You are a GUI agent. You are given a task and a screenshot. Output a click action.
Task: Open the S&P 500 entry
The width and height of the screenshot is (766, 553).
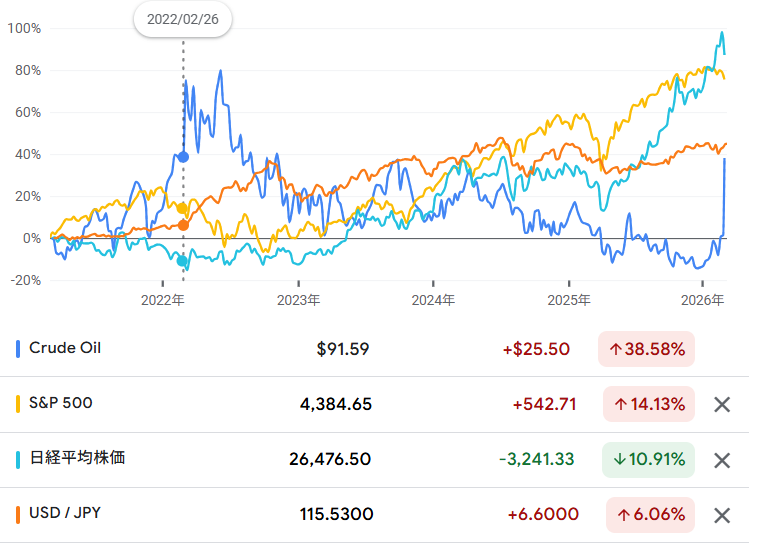(62, 404)
